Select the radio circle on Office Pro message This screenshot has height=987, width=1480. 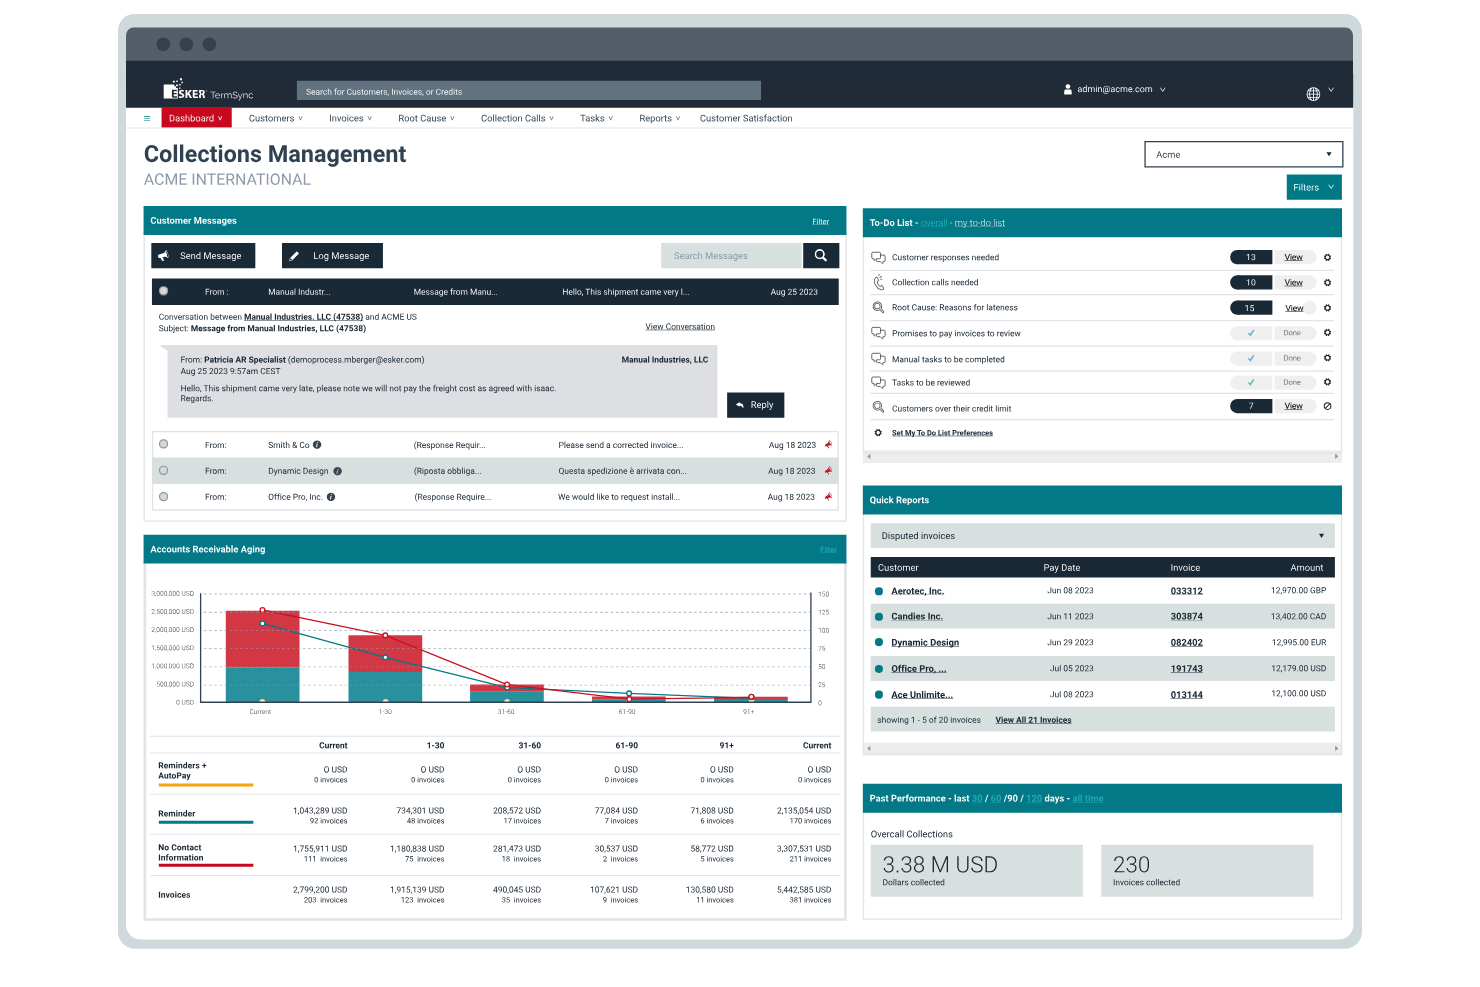point(163,496)
